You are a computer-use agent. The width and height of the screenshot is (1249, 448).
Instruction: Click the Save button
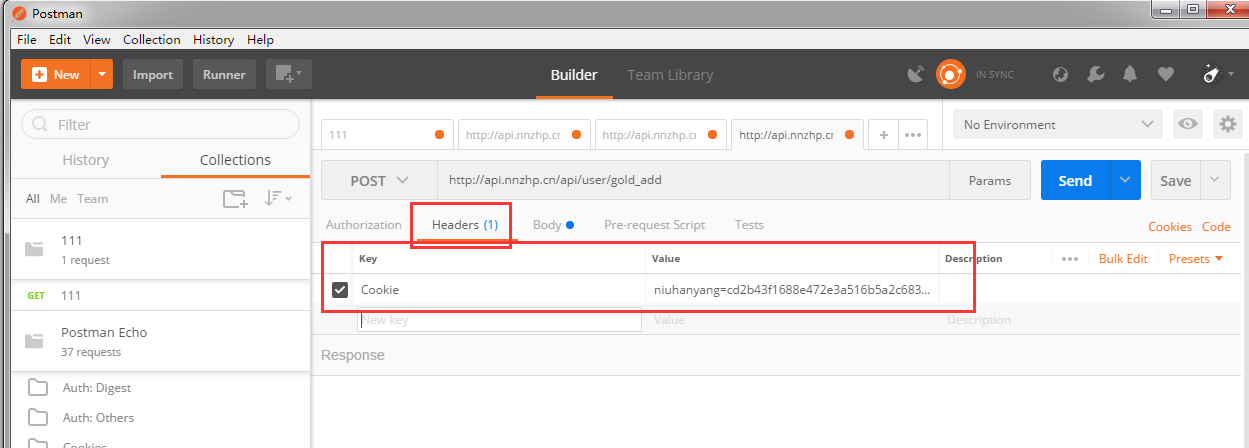[1175, 181]
